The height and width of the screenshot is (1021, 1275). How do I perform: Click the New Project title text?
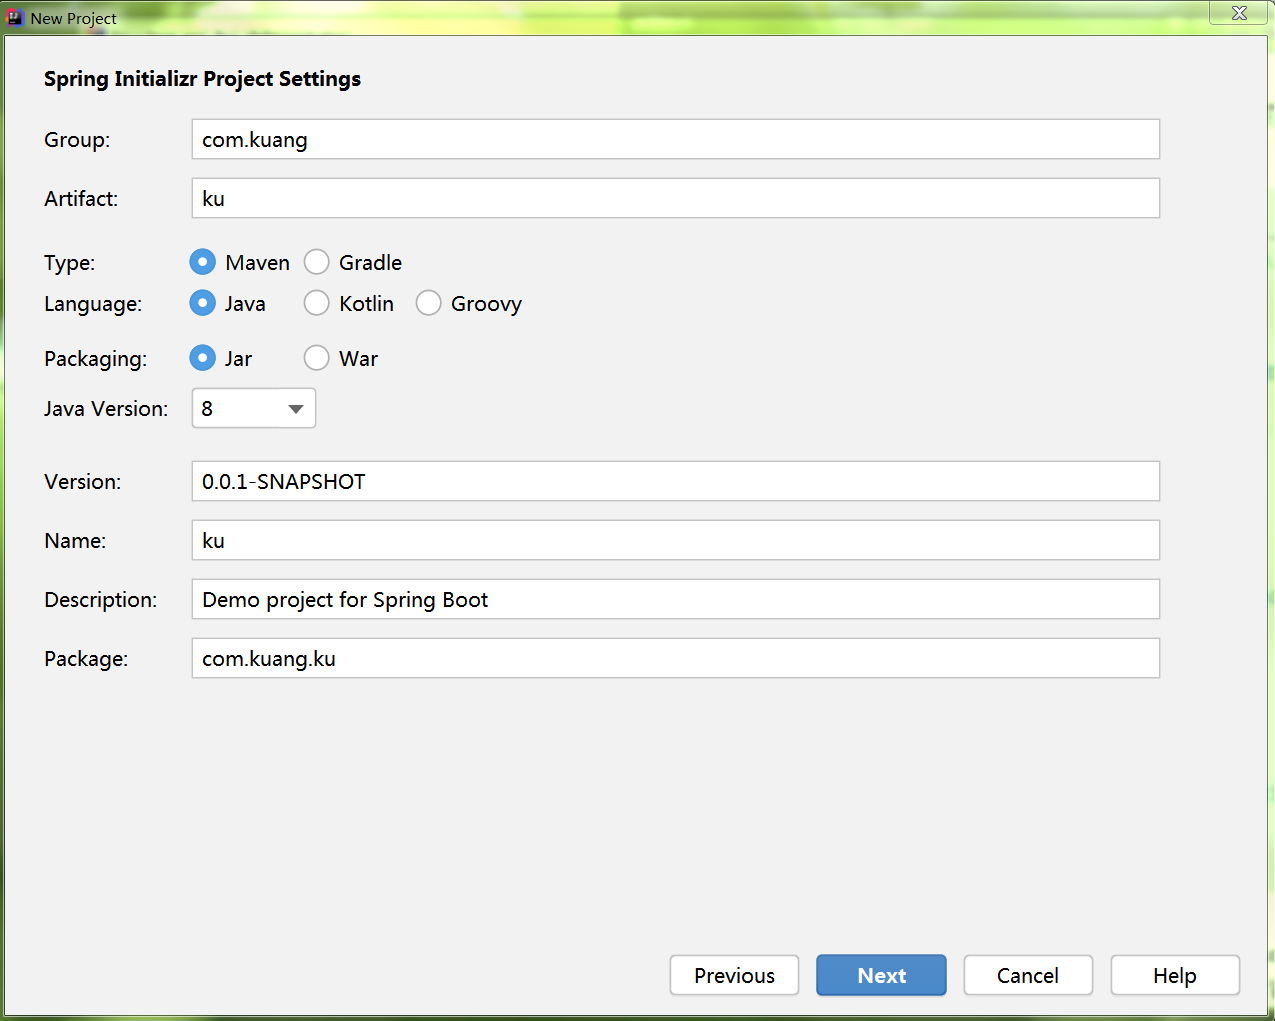click(x=73, y=18)
